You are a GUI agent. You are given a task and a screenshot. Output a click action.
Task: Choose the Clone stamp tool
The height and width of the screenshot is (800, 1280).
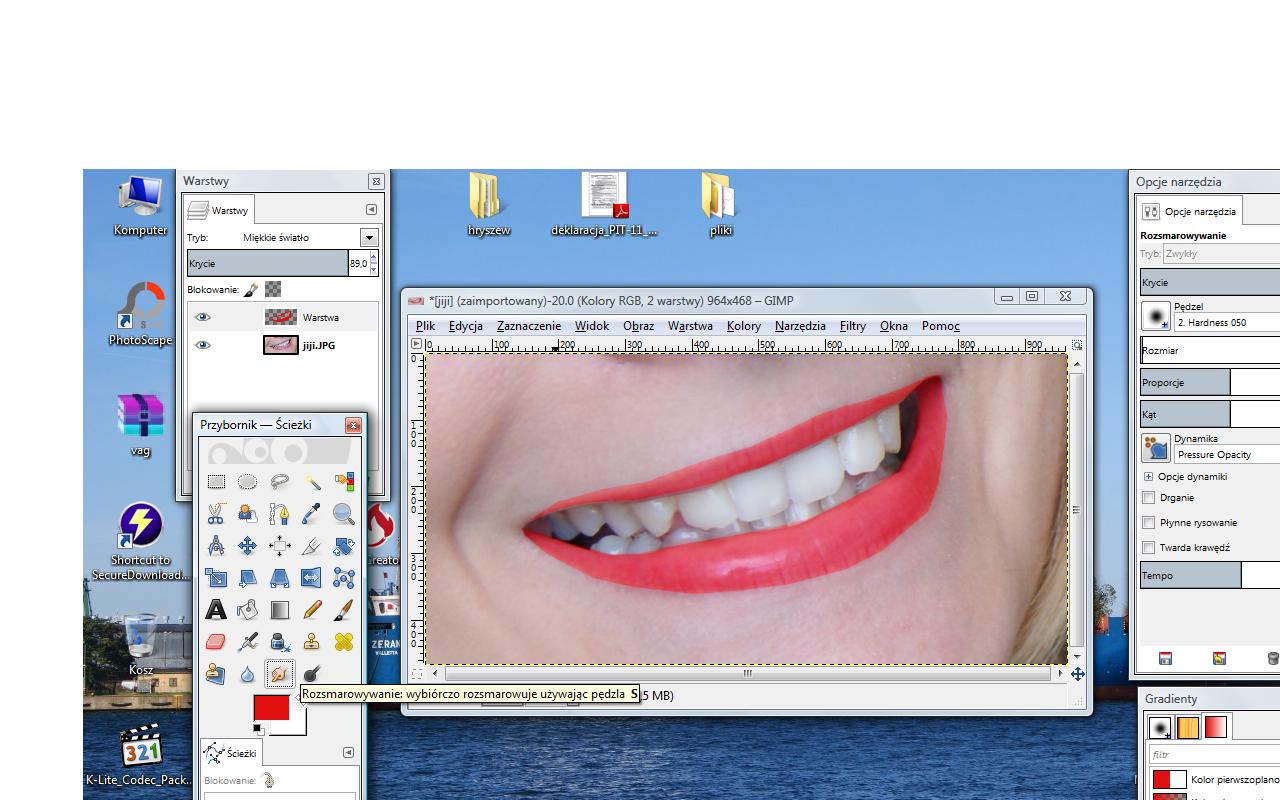click(312, 642)
